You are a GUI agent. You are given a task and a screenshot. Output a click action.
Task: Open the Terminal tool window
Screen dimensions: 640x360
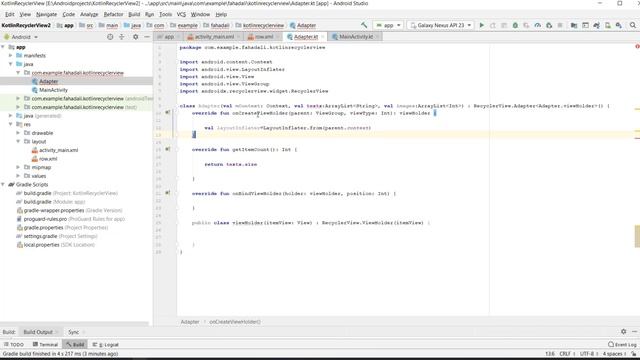(45, 344)
